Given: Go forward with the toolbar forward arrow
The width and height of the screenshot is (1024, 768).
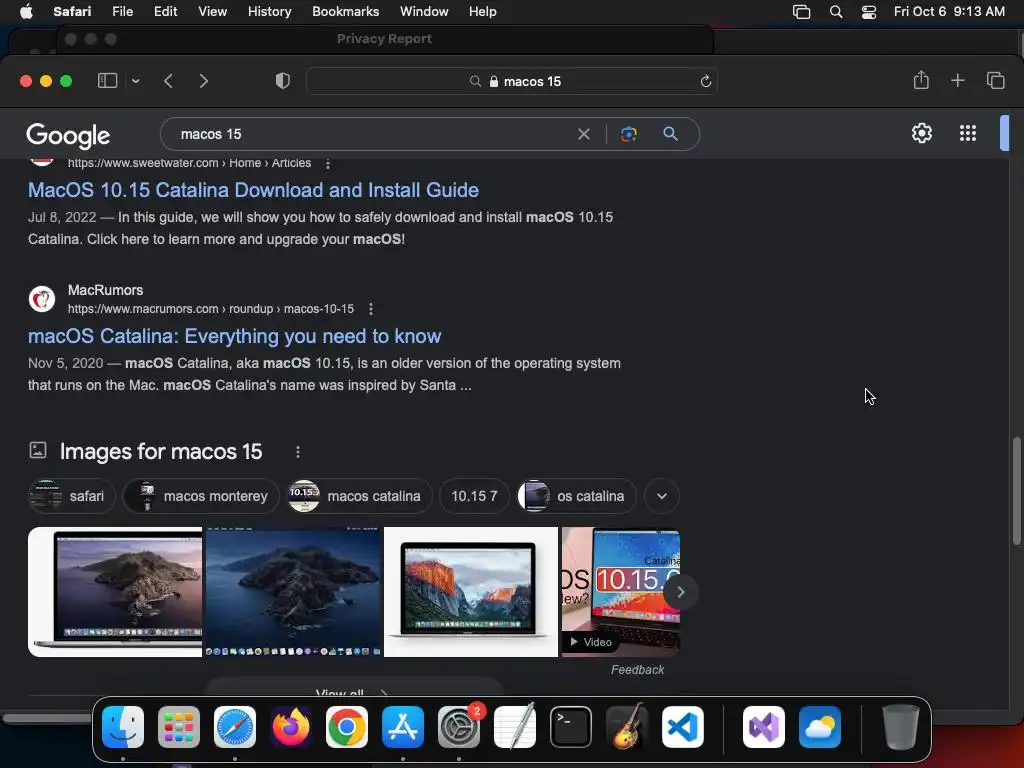Looking at the screenshot, I should [204, 81].
